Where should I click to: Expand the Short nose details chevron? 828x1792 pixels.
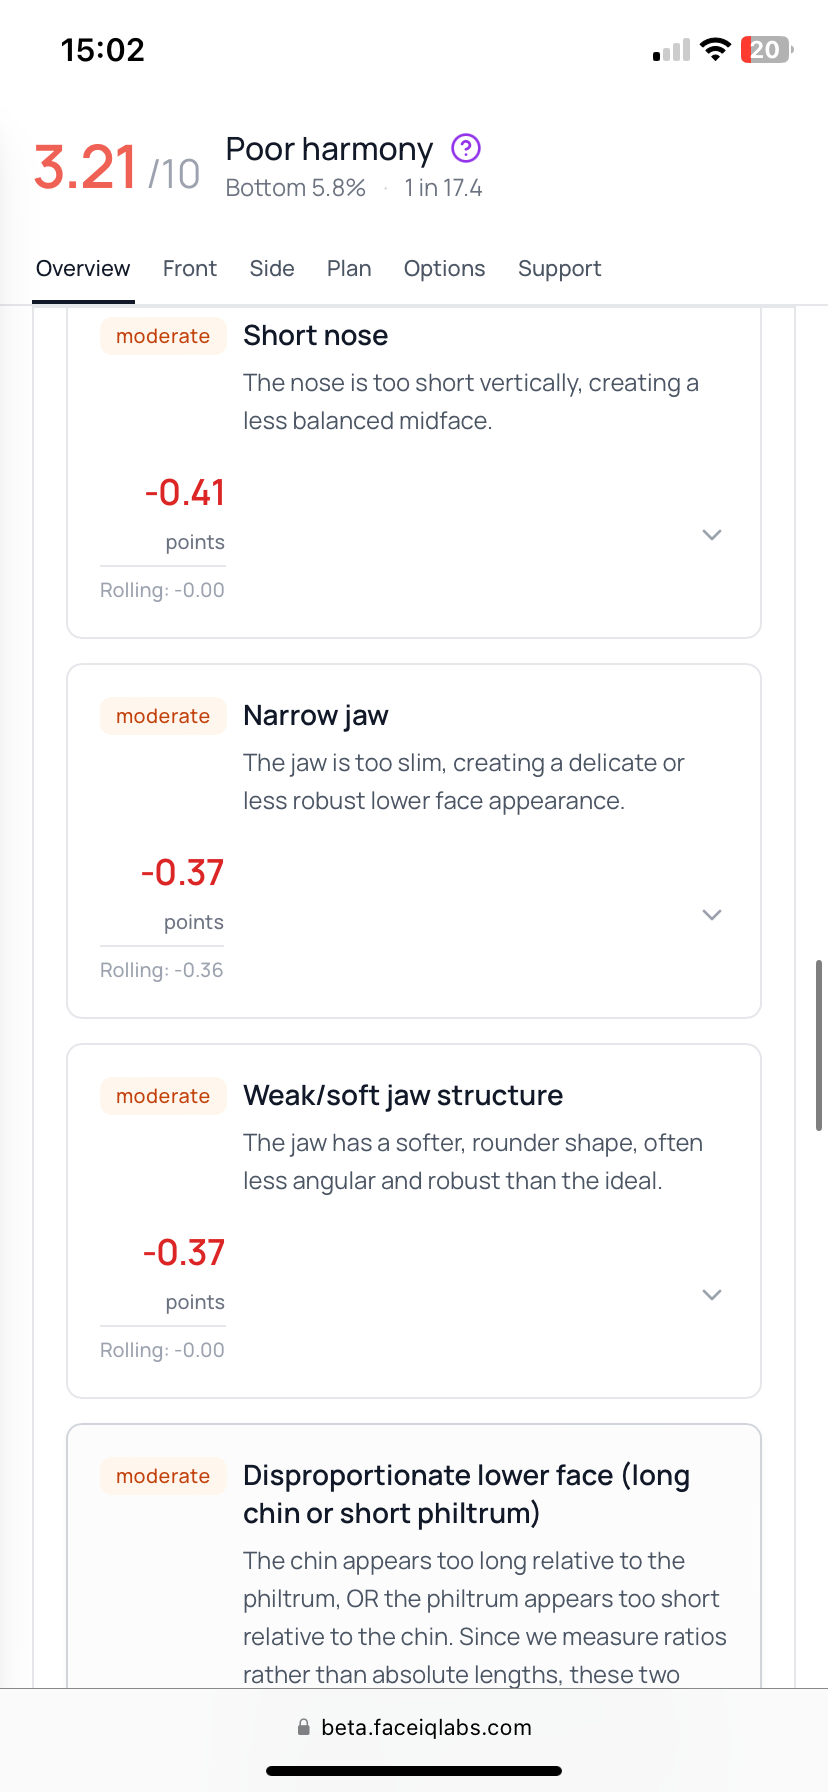point(712,535)
